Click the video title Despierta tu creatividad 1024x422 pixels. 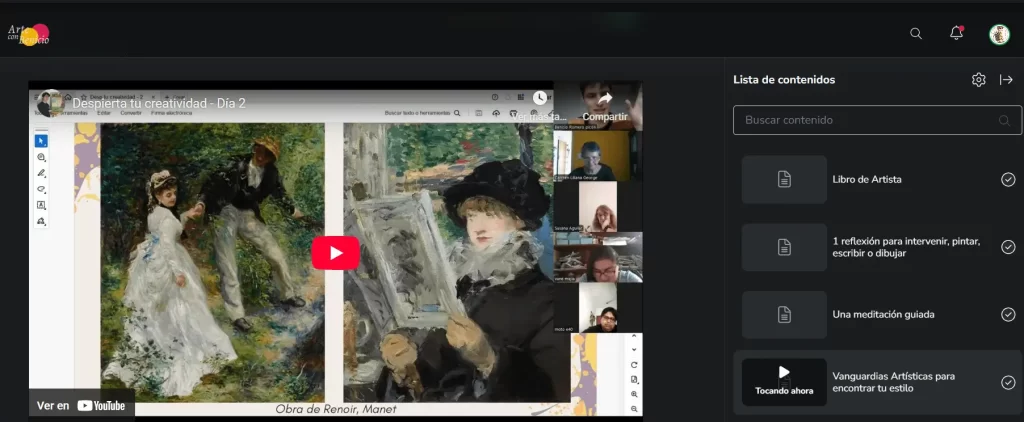[x=159, y=103]
